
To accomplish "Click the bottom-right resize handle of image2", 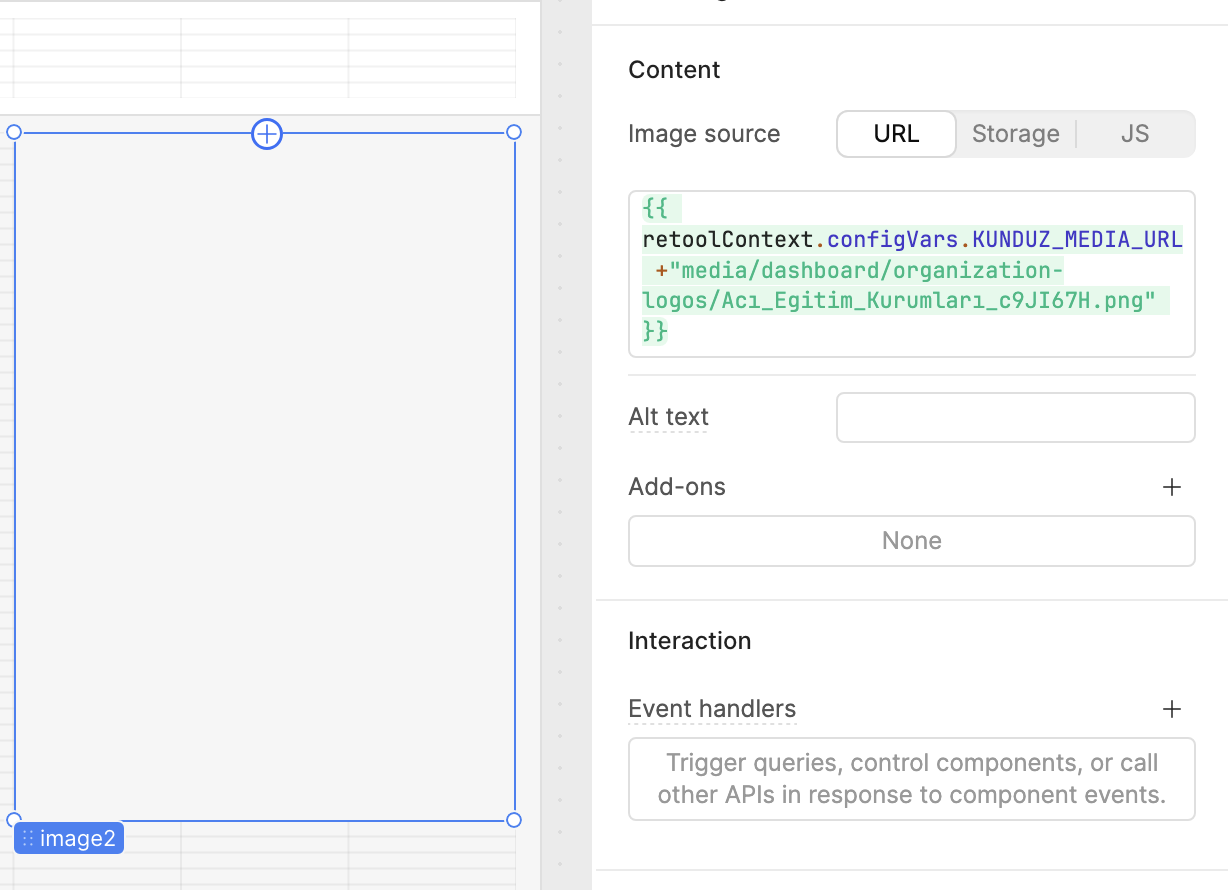I will 514,820.
